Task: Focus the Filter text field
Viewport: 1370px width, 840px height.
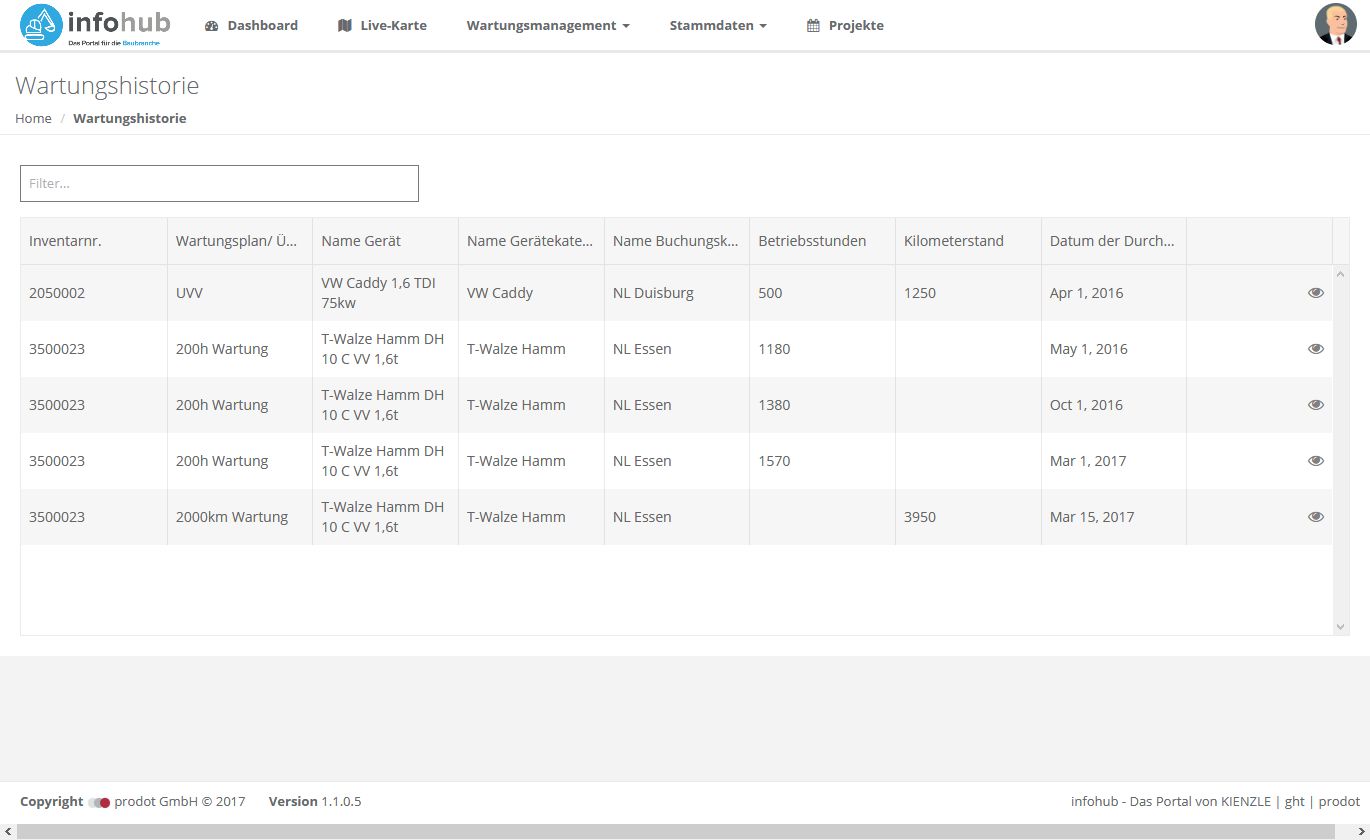Action: pyautogui.click(x=219, y=184)
